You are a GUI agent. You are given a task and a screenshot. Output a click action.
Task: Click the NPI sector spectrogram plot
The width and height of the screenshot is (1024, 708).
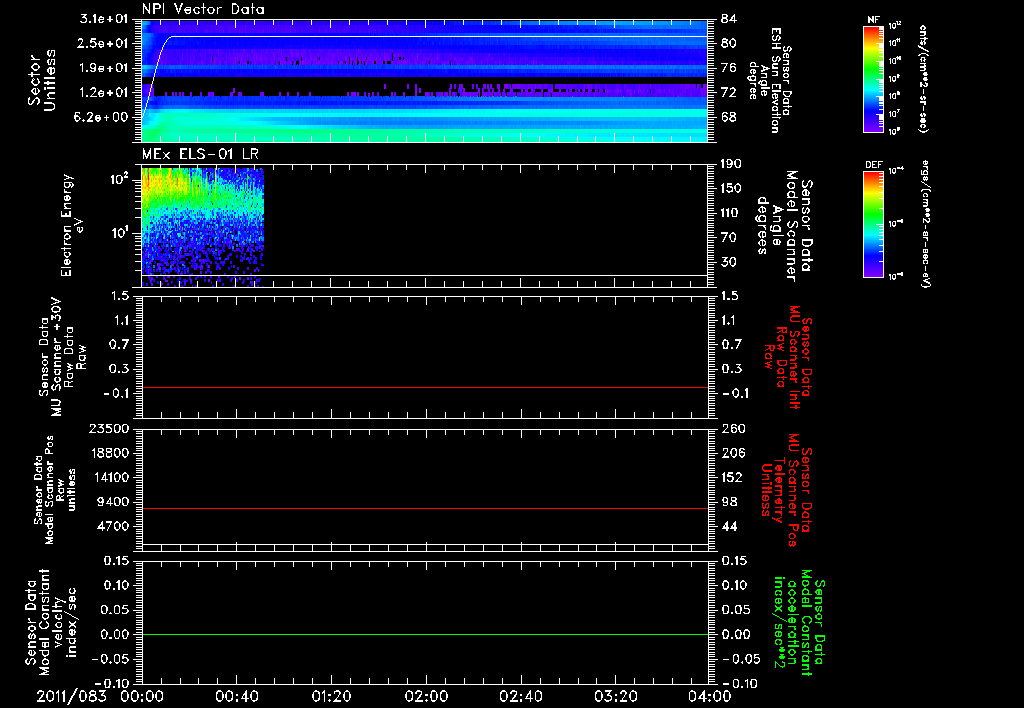424,81
